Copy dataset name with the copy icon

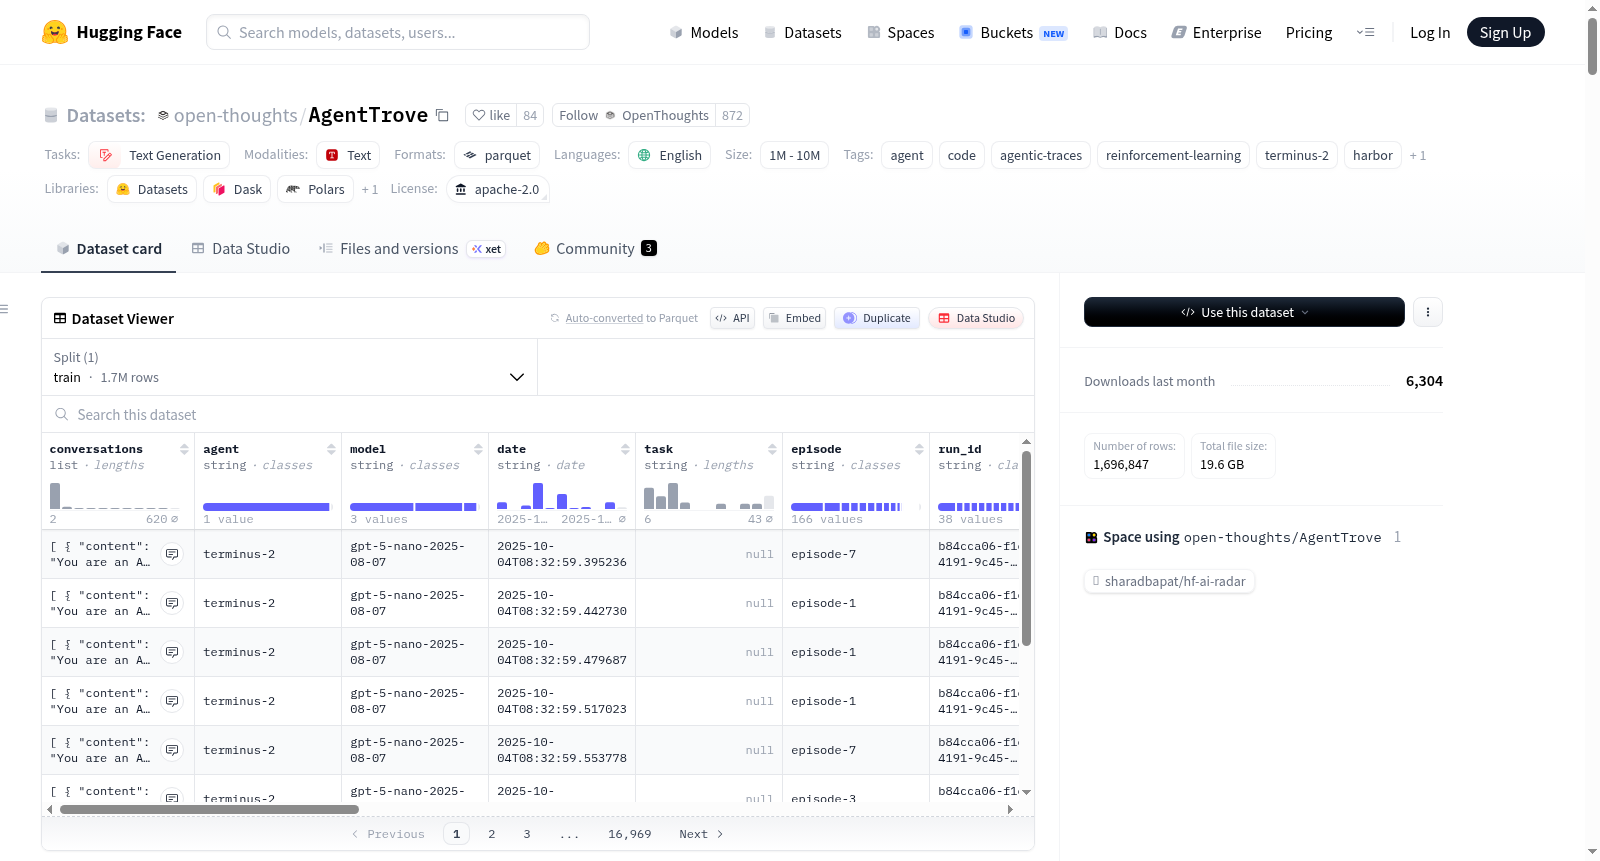coord(442,115)
